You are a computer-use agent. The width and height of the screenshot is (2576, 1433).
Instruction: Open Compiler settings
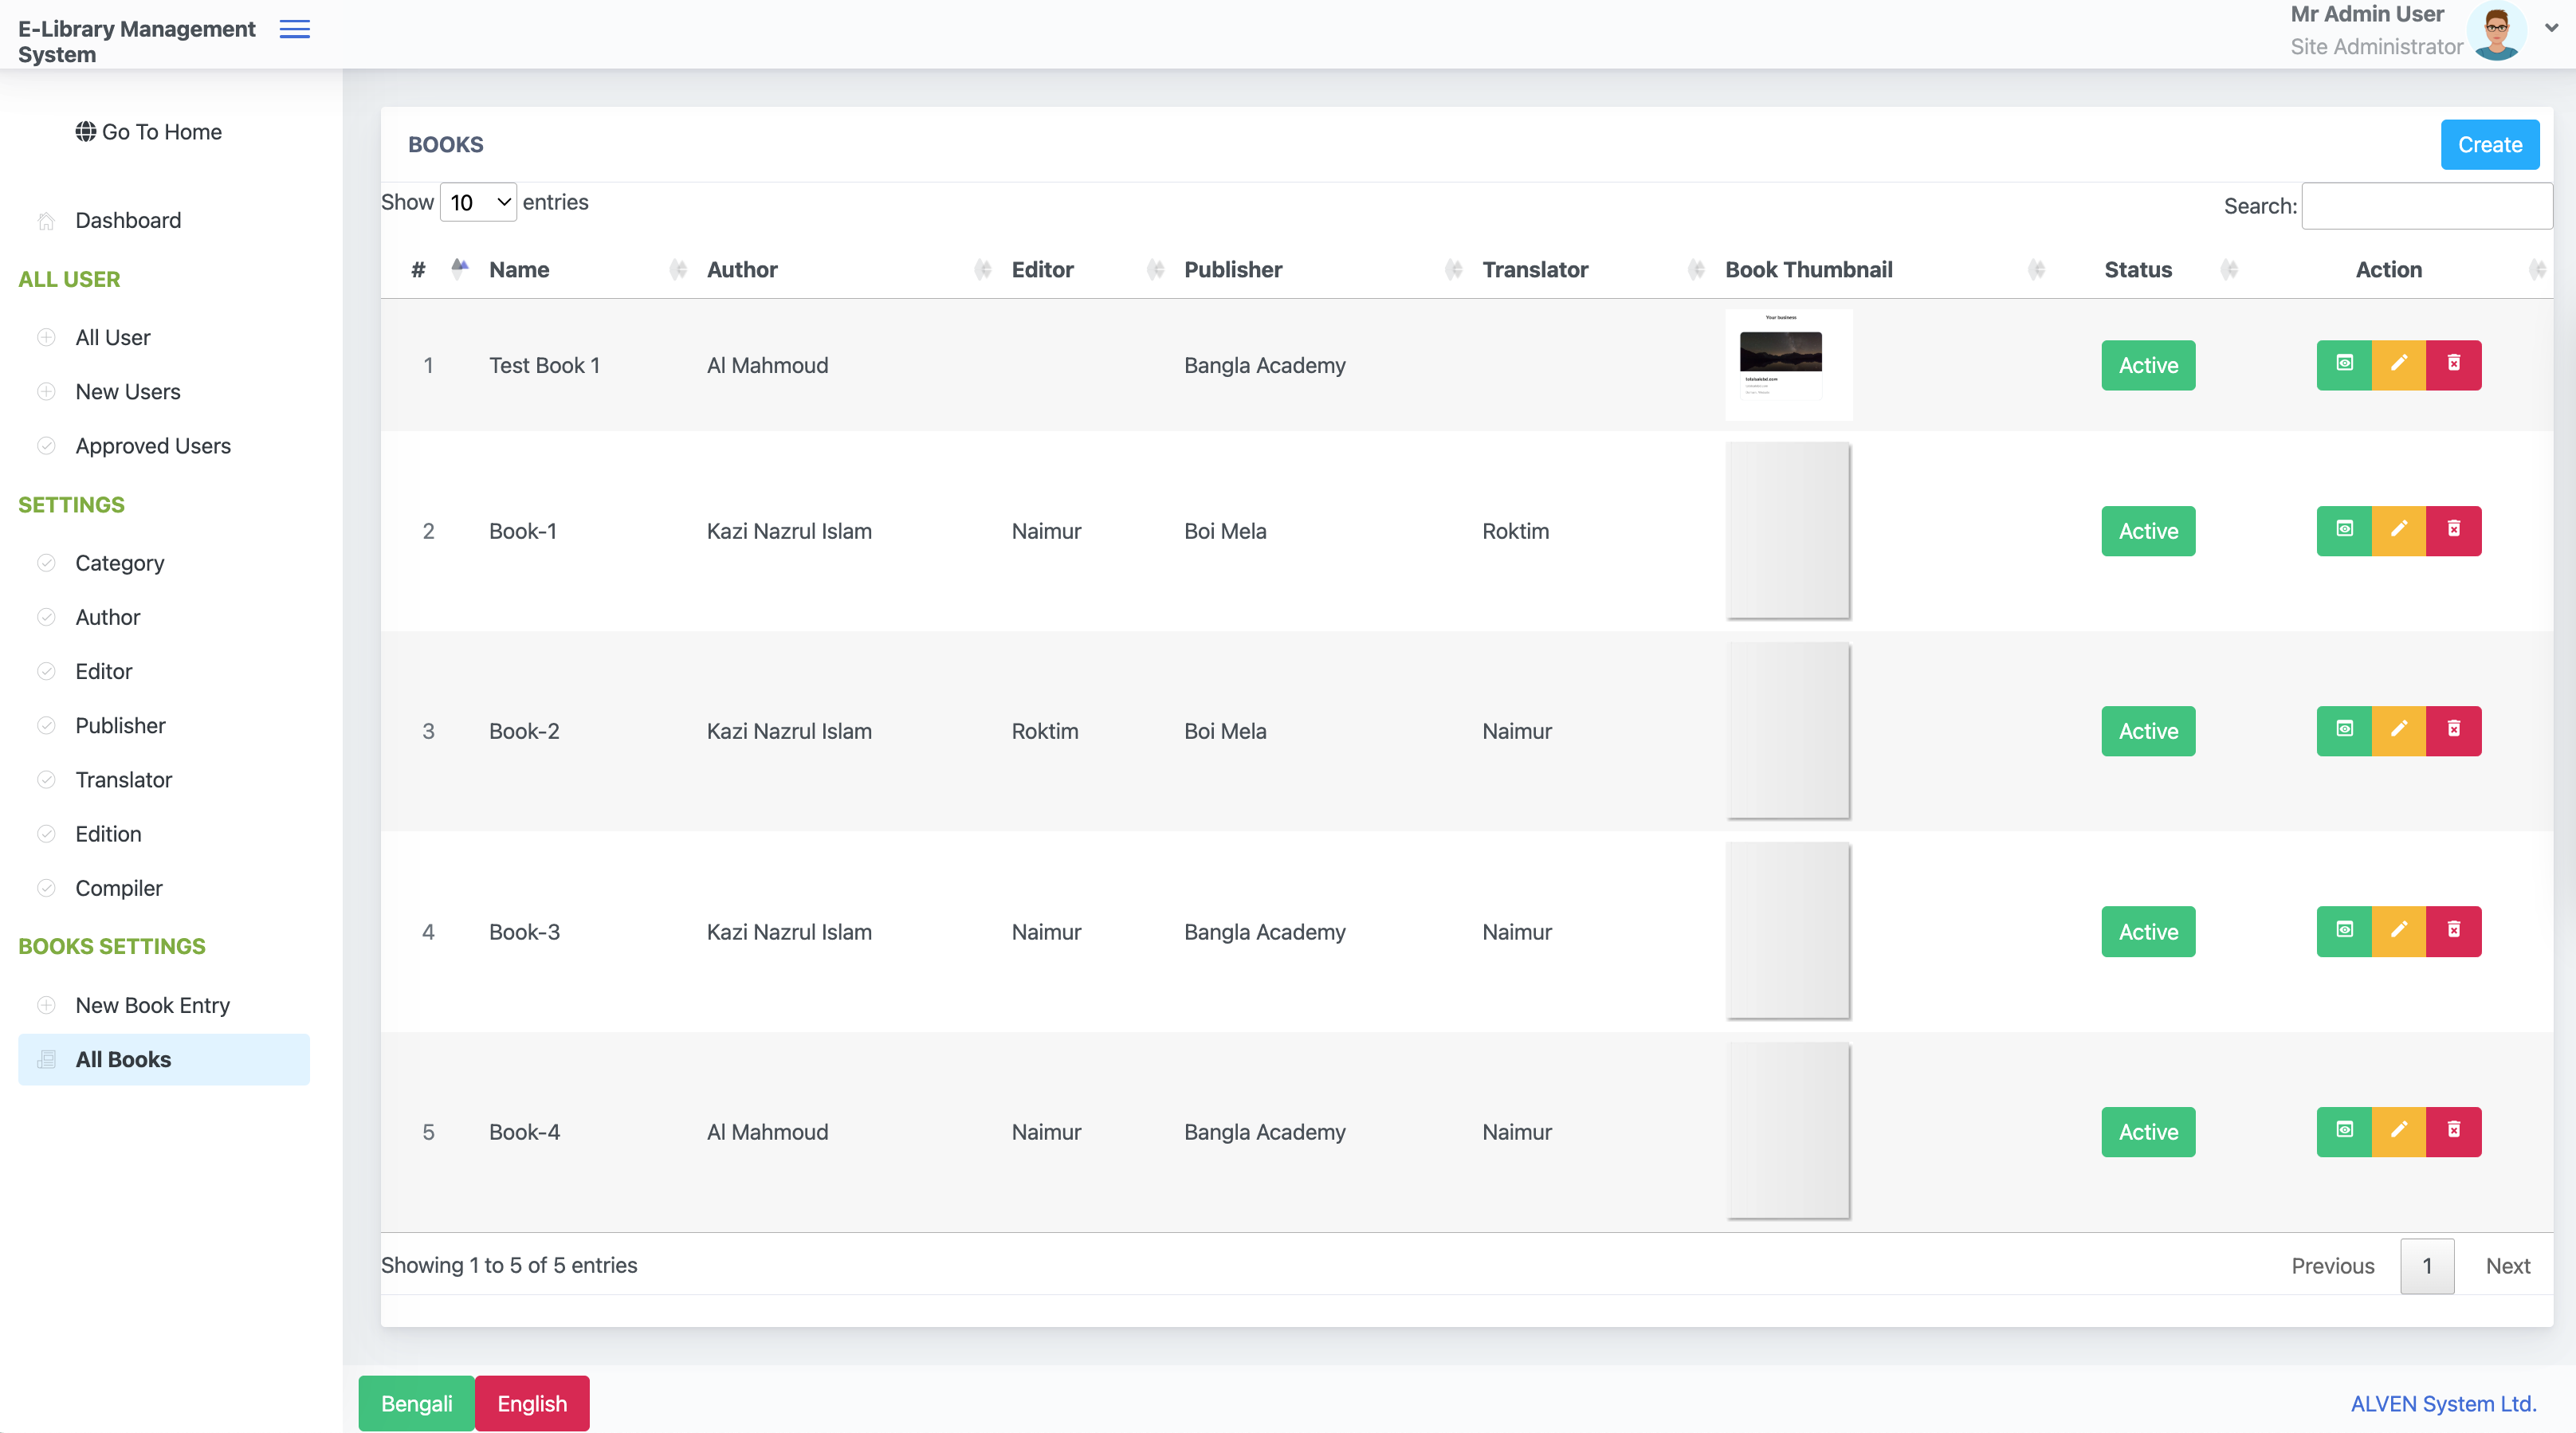(119, 888)
